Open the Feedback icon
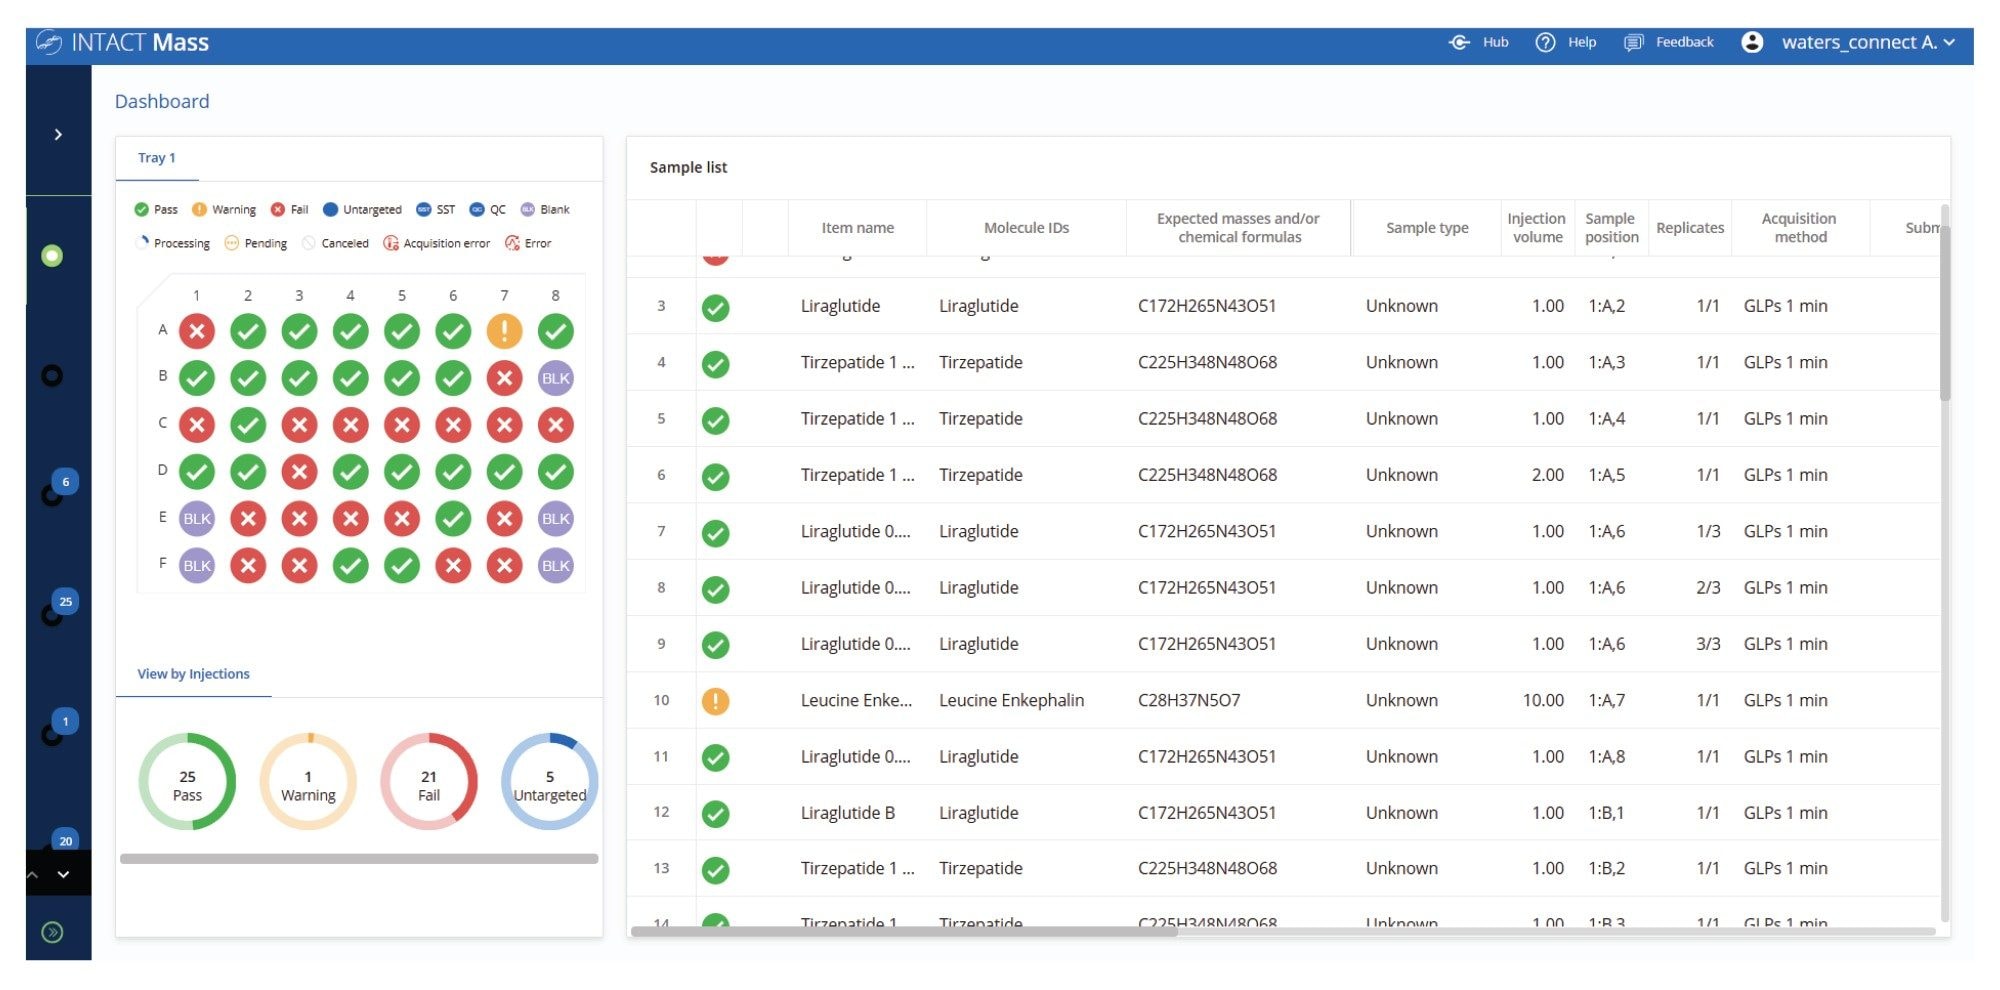This screenshot has width=2000, height=990. coord(1635,42)
